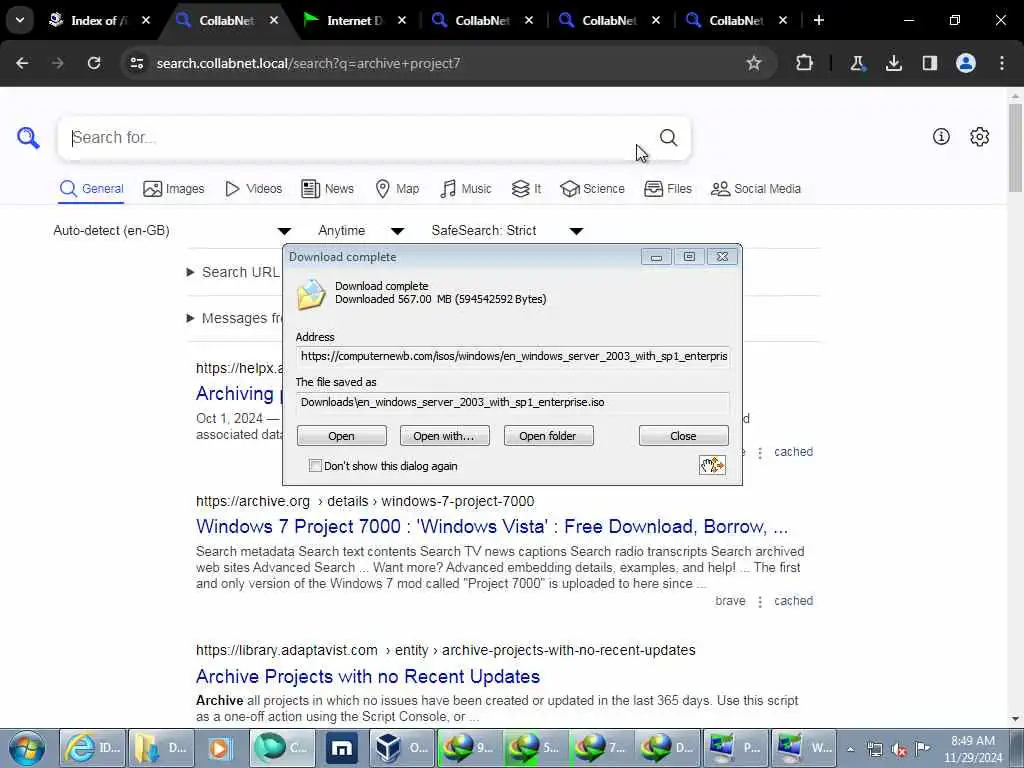Screen dimensions: 1024x768
Task: Click the muted volume tray icon
Action: [x=899, y=749]
